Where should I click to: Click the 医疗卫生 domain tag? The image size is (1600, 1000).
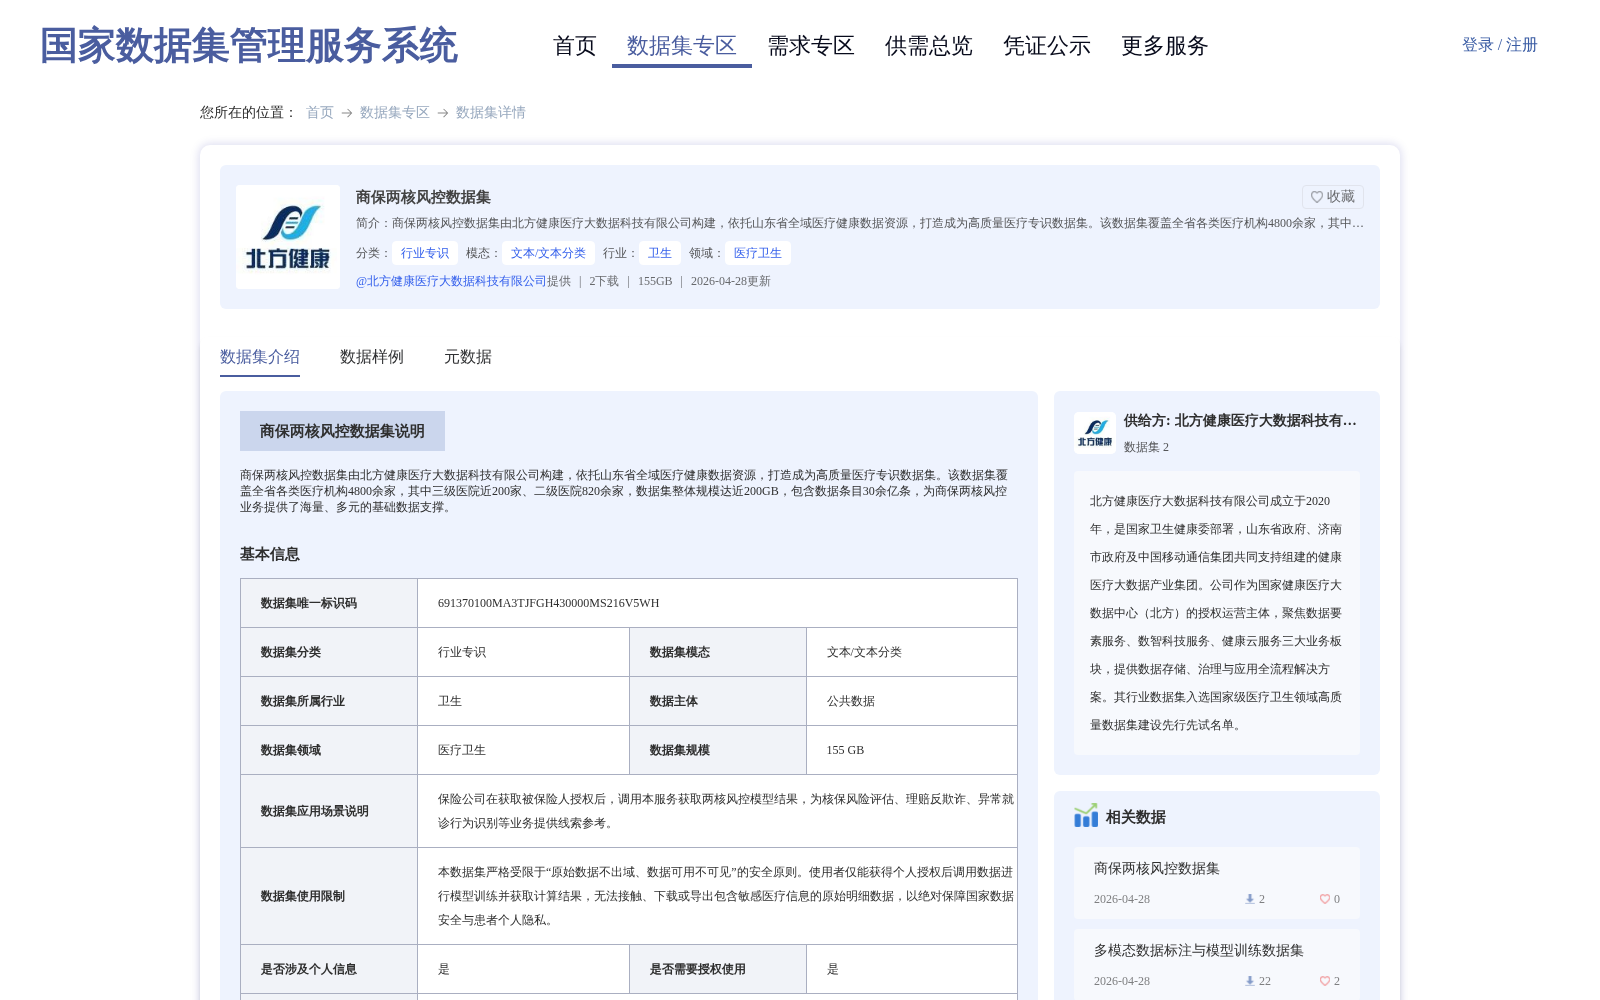tap(758, 253)
